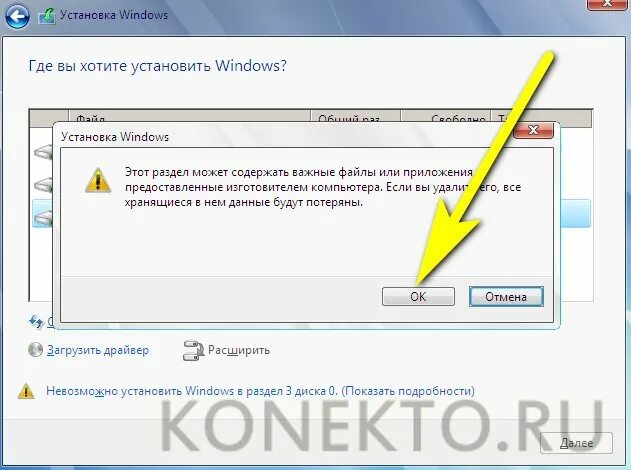The width and height of the screenshot is (631, 470).
Task: Select the first disk drive icon in list
Action: 43,153
